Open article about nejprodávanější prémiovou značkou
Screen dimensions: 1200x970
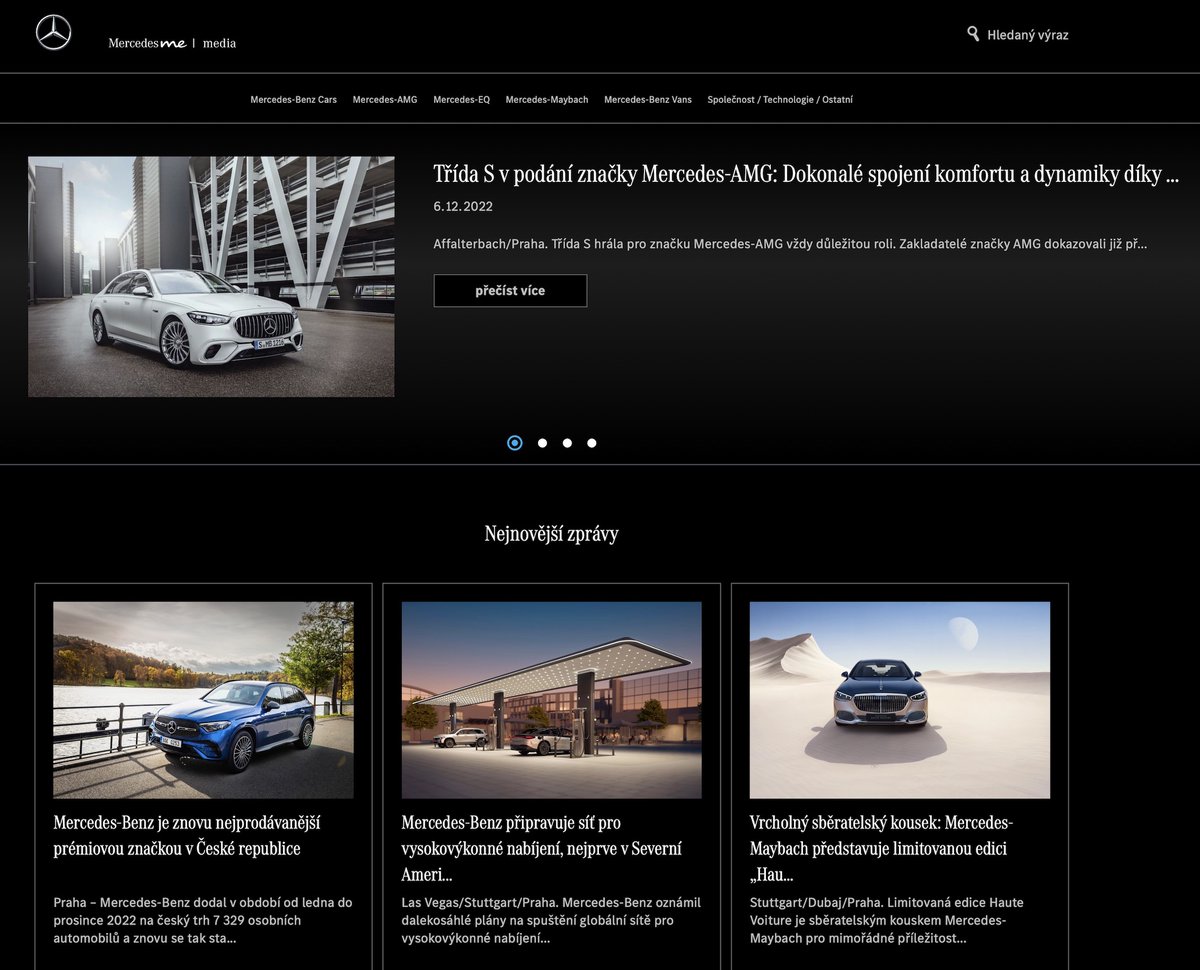187,836
